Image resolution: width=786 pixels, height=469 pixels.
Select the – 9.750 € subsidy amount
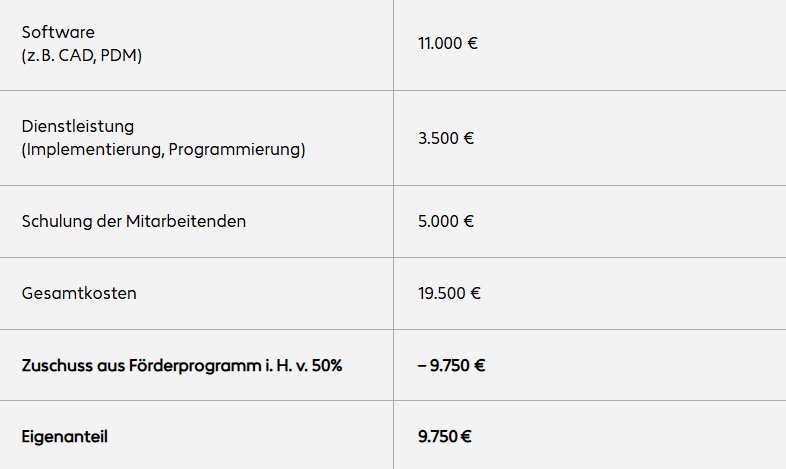pyautogui.click(x=452, y=366)
